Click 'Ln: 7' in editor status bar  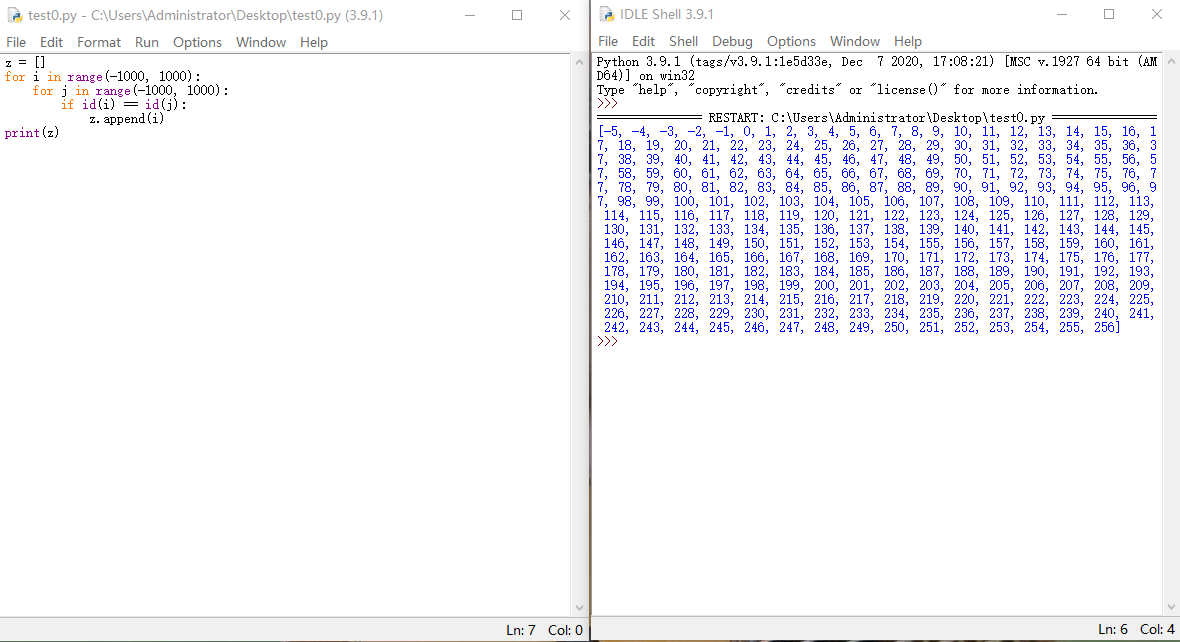pyautogui.click(x=521, y=630)
